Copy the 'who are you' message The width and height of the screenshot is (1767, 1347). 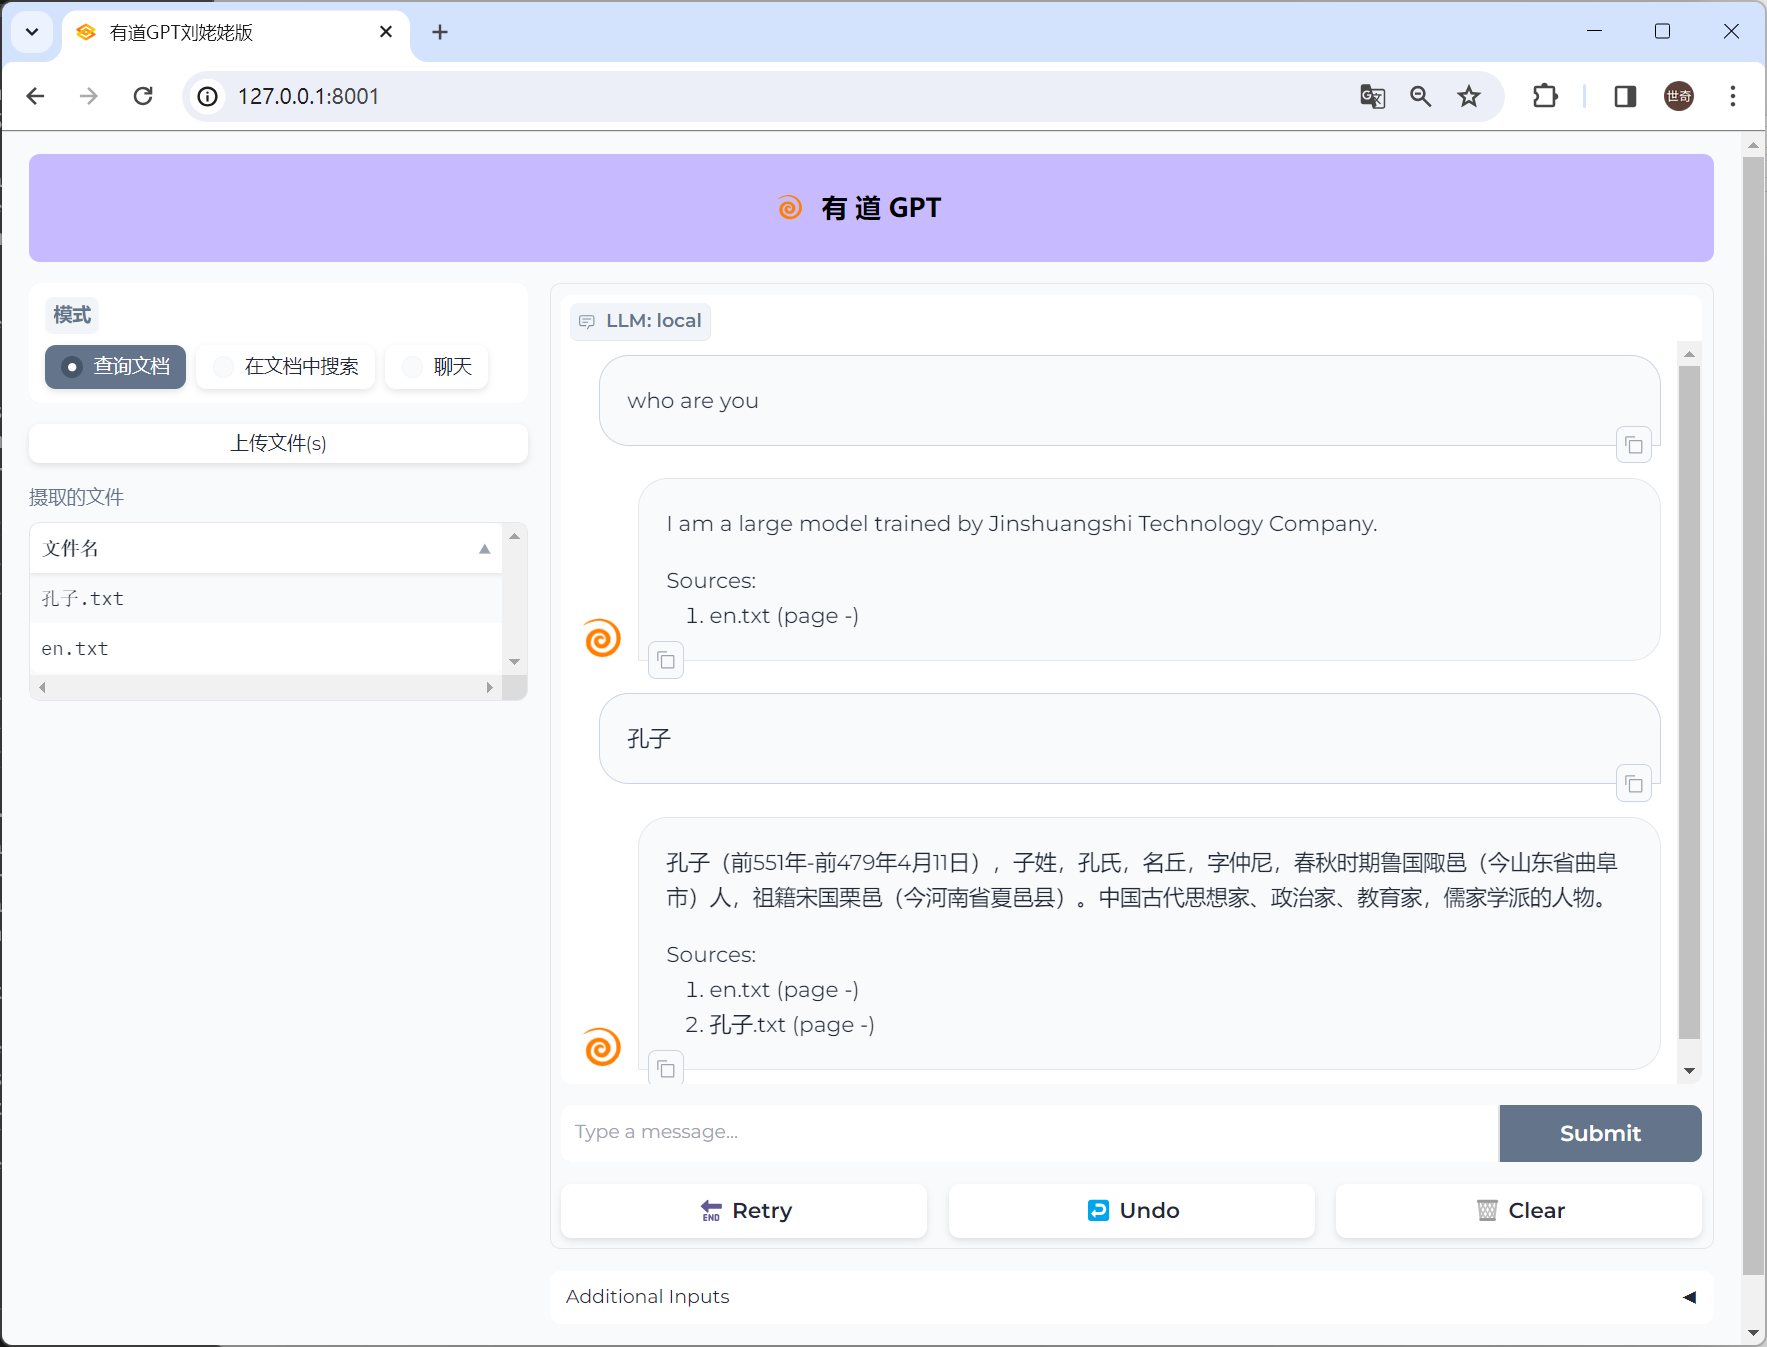[x=1633, y=445]
